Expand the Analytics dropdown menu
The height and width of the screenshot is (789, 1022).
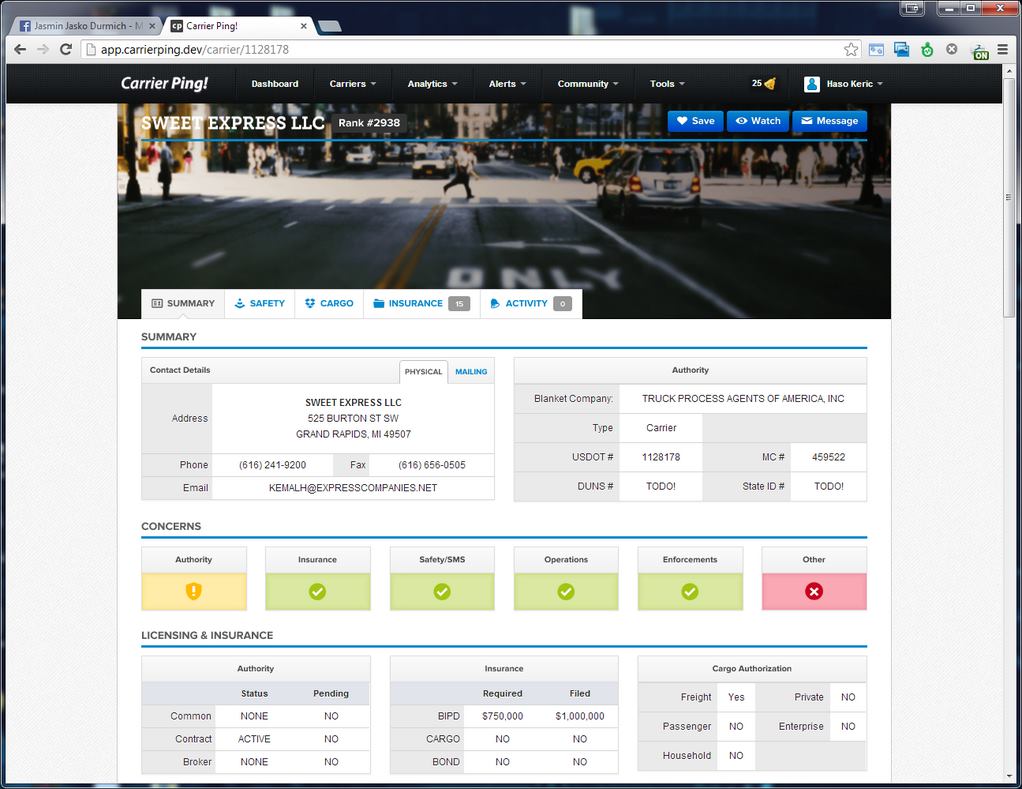[432, 83]
